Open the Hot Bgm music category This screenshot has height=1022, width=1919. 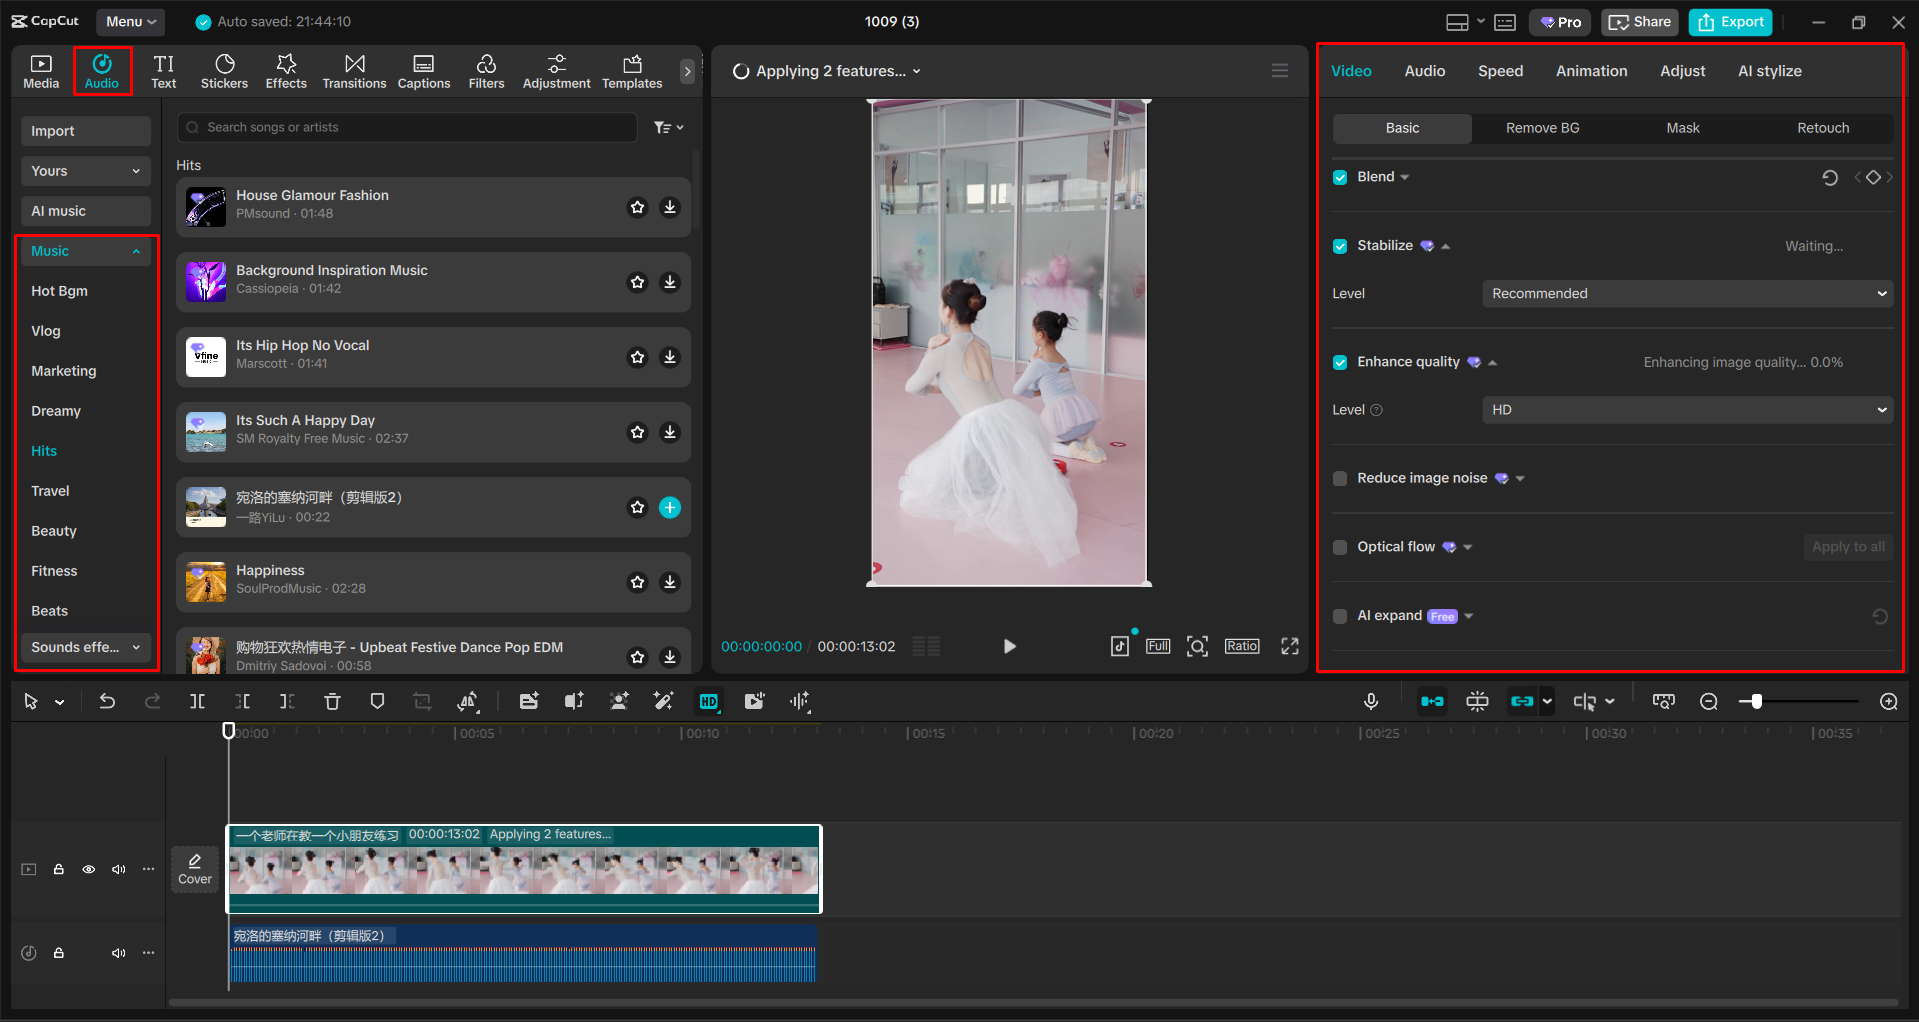60,291
